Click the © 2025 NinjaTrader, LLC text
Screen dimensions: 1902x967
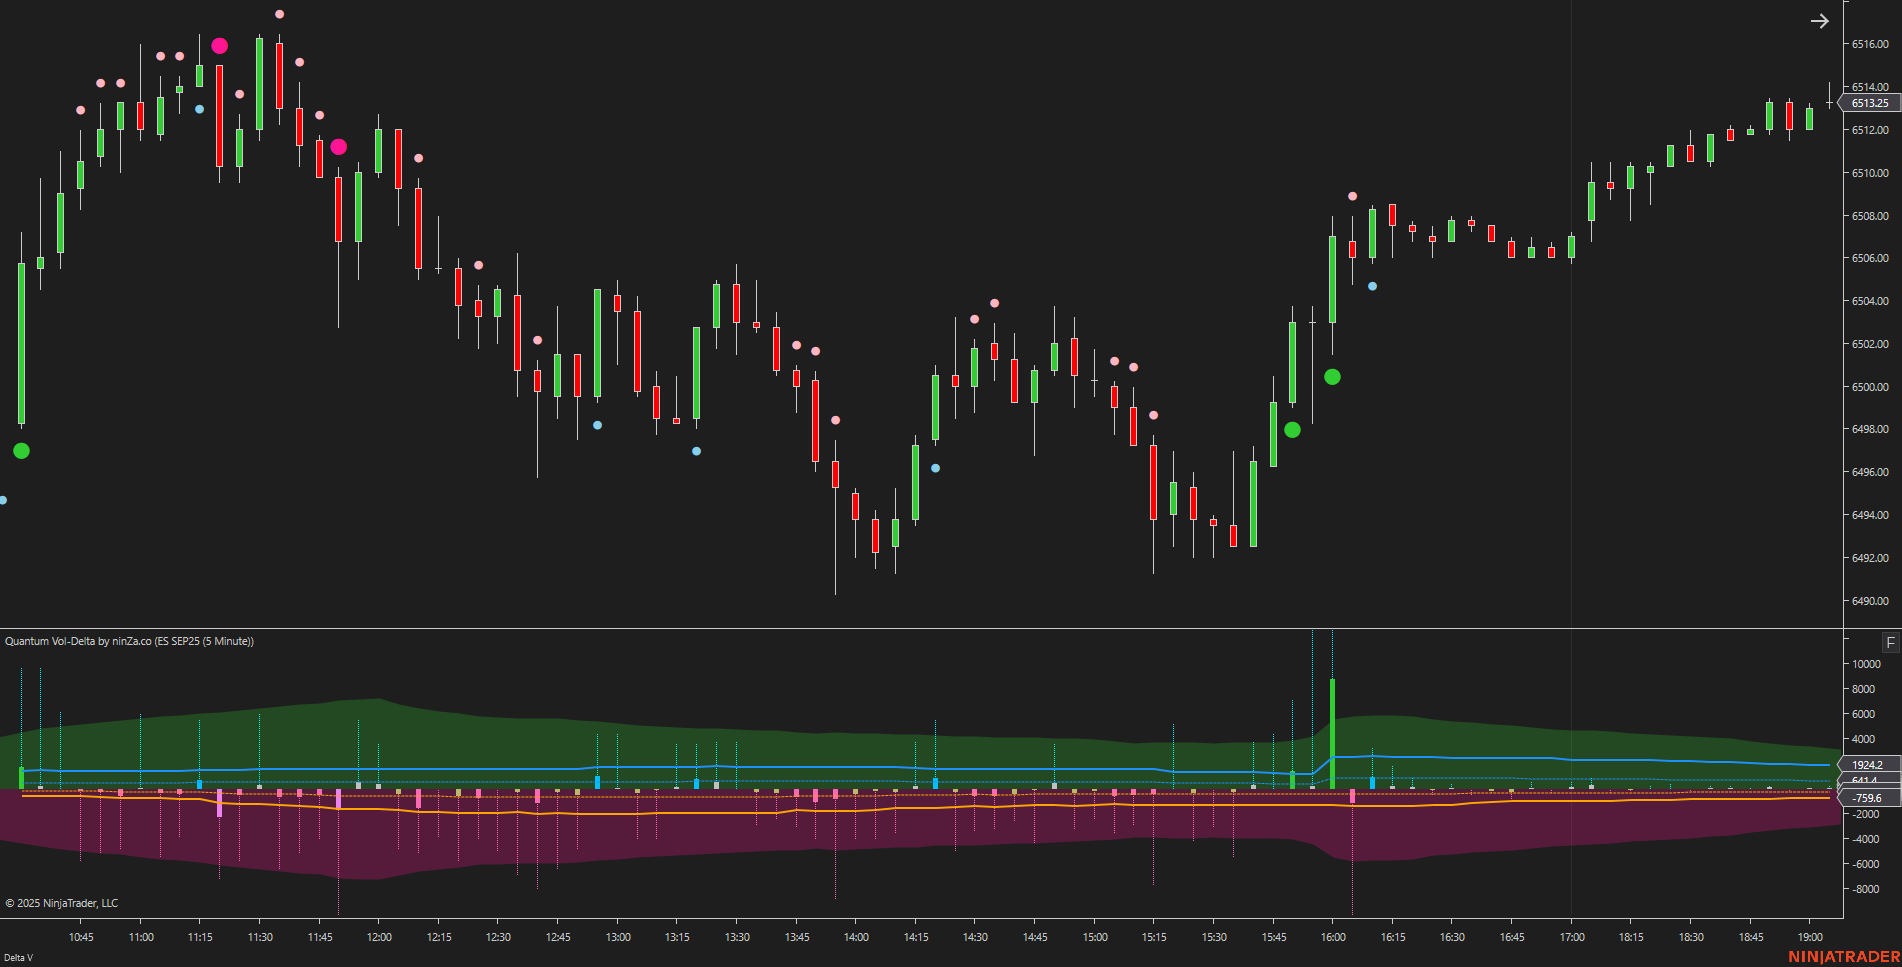[62, 903]
